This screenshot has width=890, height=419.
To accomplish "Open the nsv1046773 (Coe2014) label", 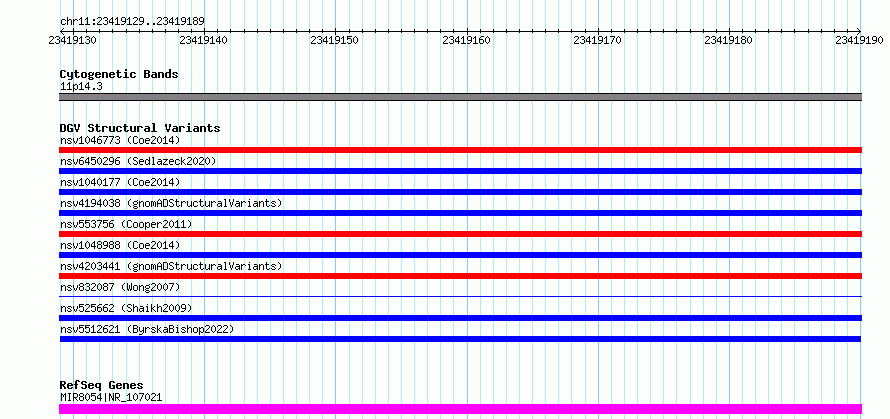I will (120, 140).
